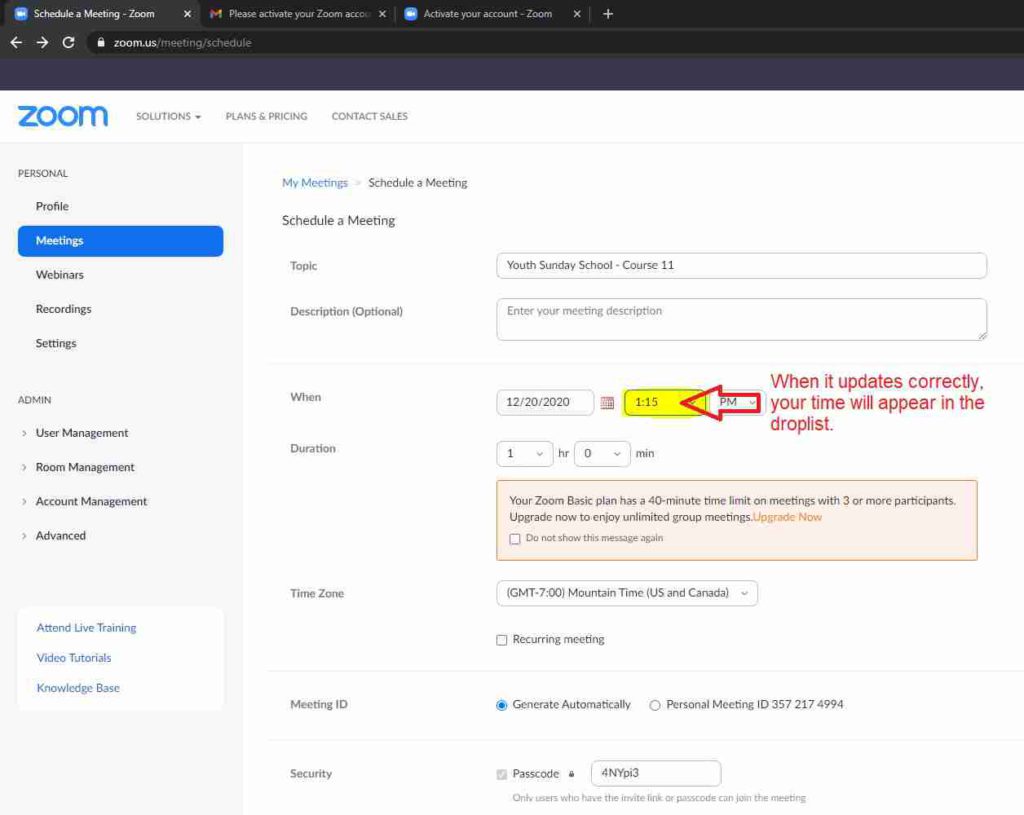The image size is (1024, 815).
Task: Click the browser reload icon
Action: pos(68,43)
